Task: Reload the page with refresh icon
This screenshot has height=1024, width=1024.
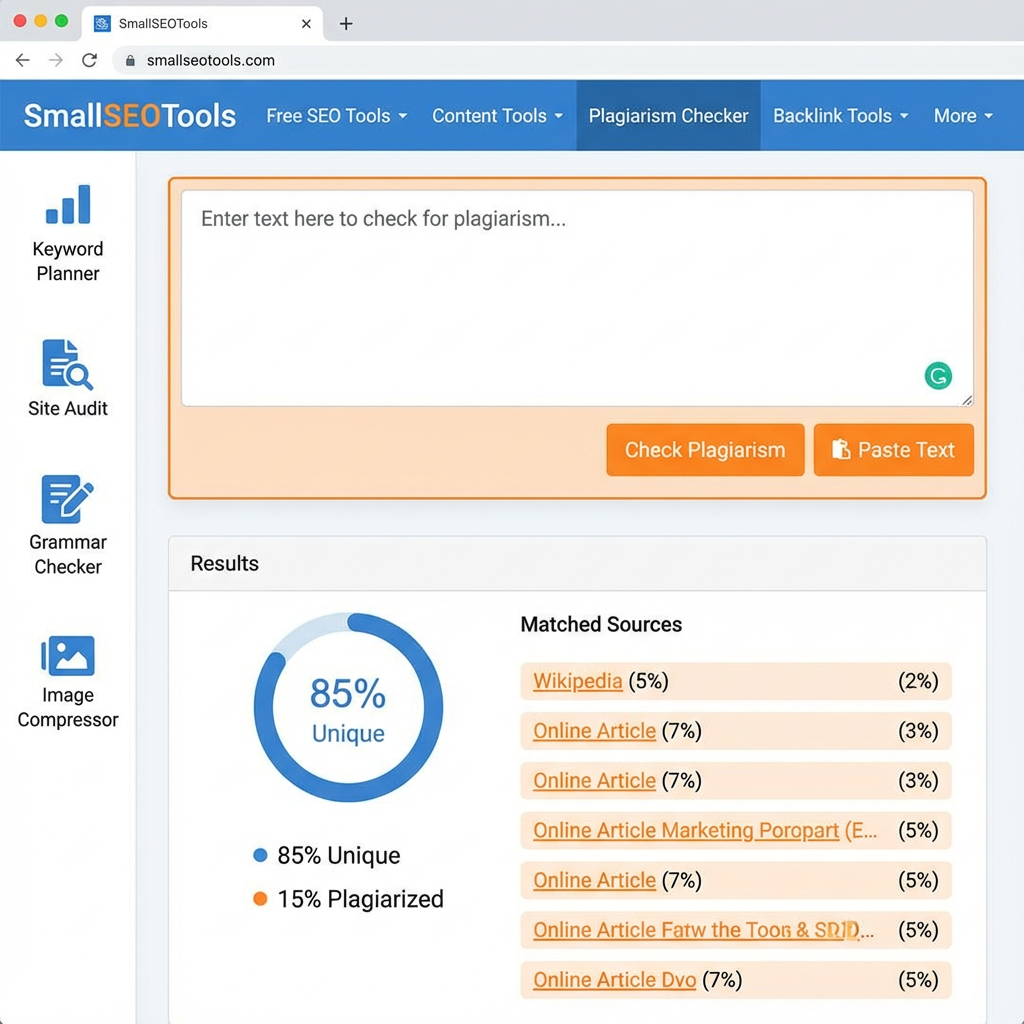Action: (x=89, y=60)
